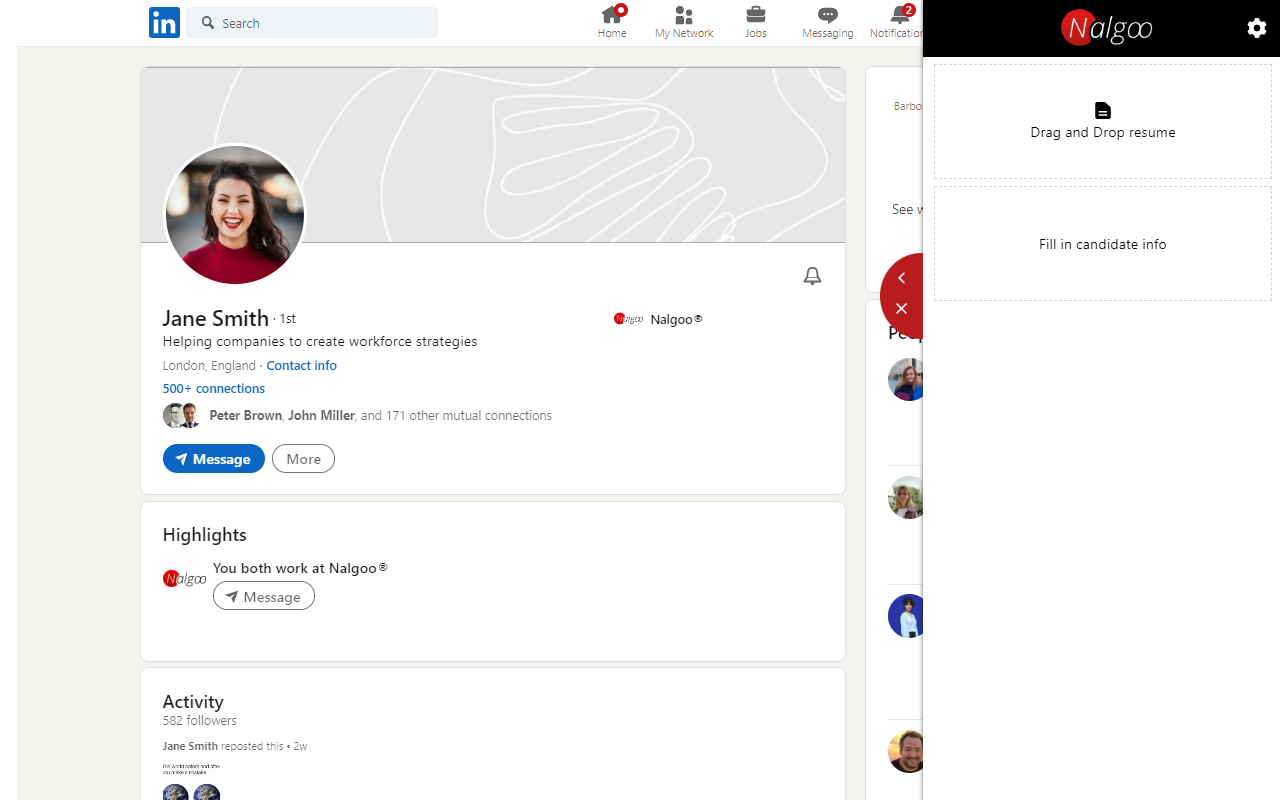Image resolution: width=1280 pixels, height=800 pixels.
Task: View 500+ connections link
Action: (214, 388)
